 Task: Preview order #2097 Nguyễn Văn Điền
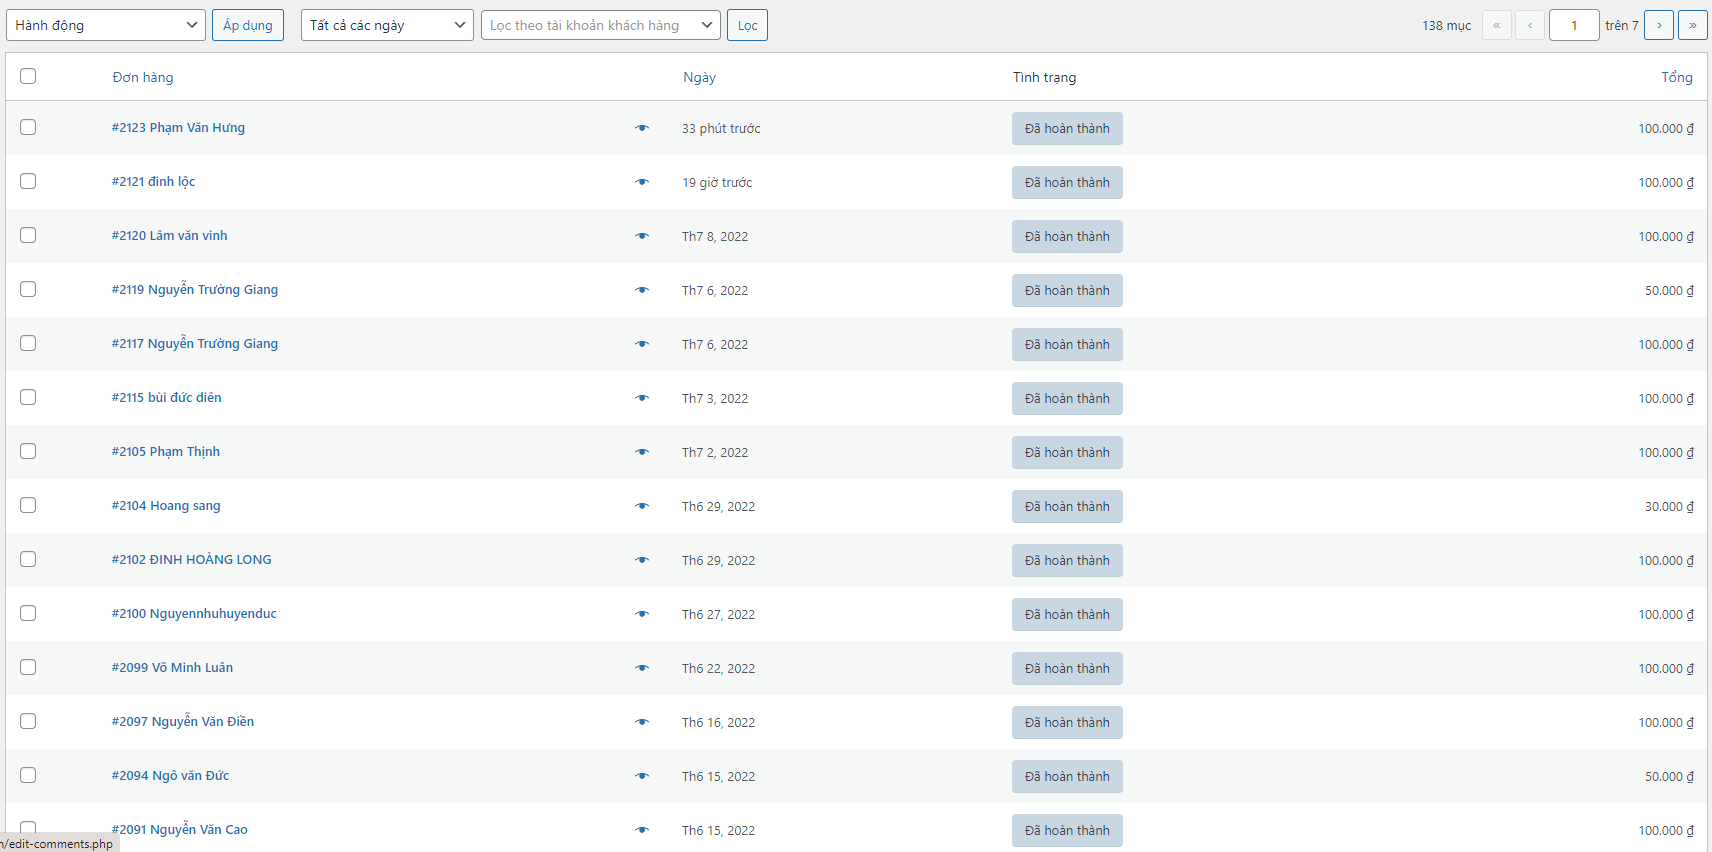pos(642,722)
